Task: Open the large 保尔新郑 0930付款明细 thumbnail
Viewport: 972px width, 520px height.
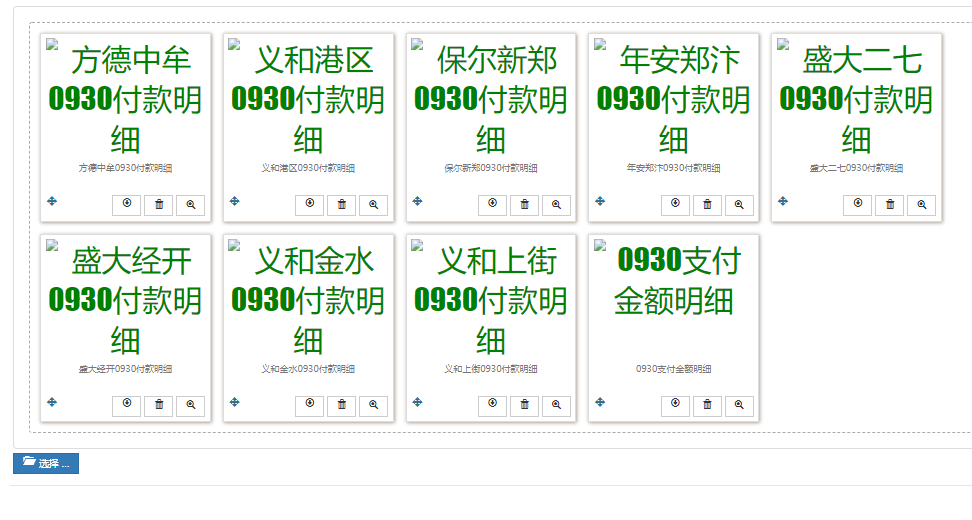Action: pyautogui.click(x=491, y=99)
